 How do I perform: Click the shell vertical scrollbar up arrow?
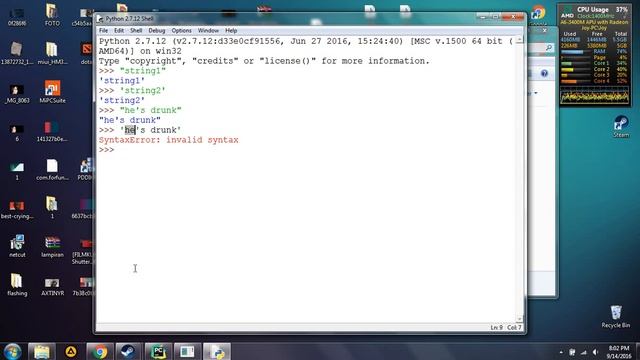pos(519,40)
